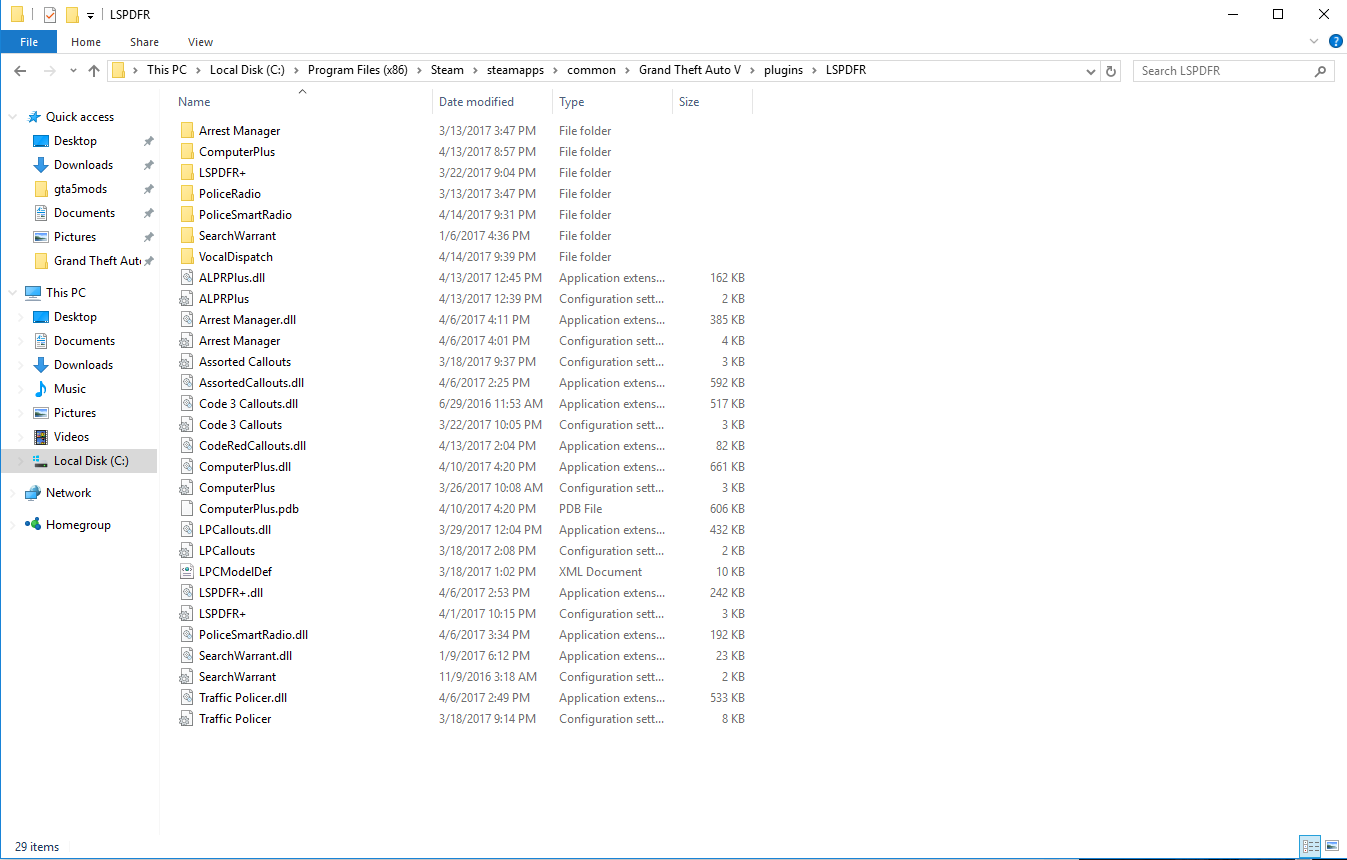Viewport: 1347px width, 860px height.
Task: Select the LSPDFR+.dll file
Action: point(231,593)
